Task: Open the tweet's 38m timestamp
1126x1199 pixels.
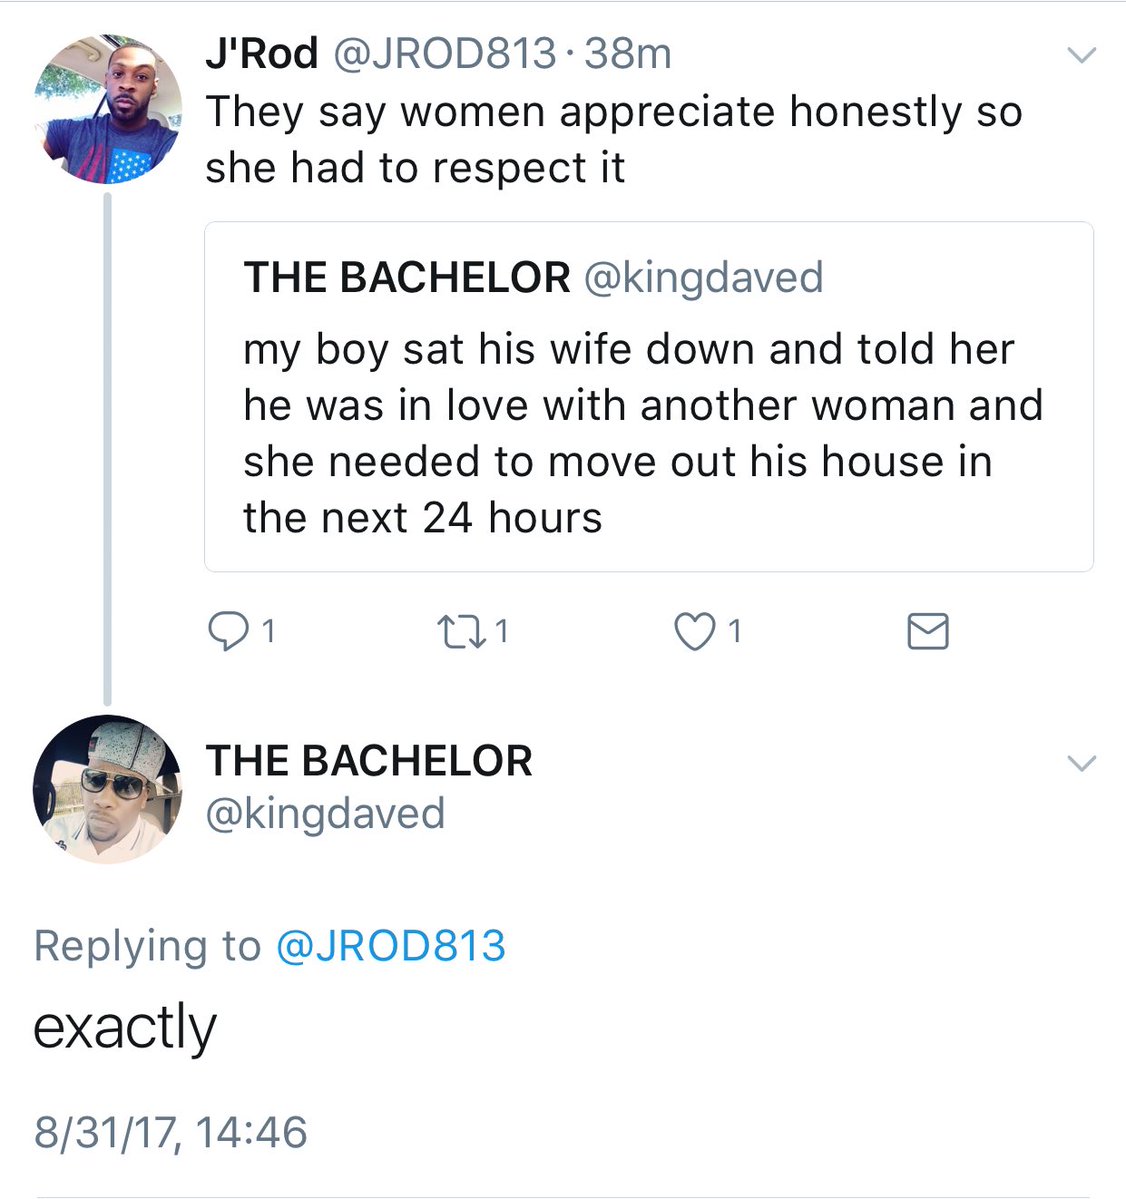Action: click(628, 54)
